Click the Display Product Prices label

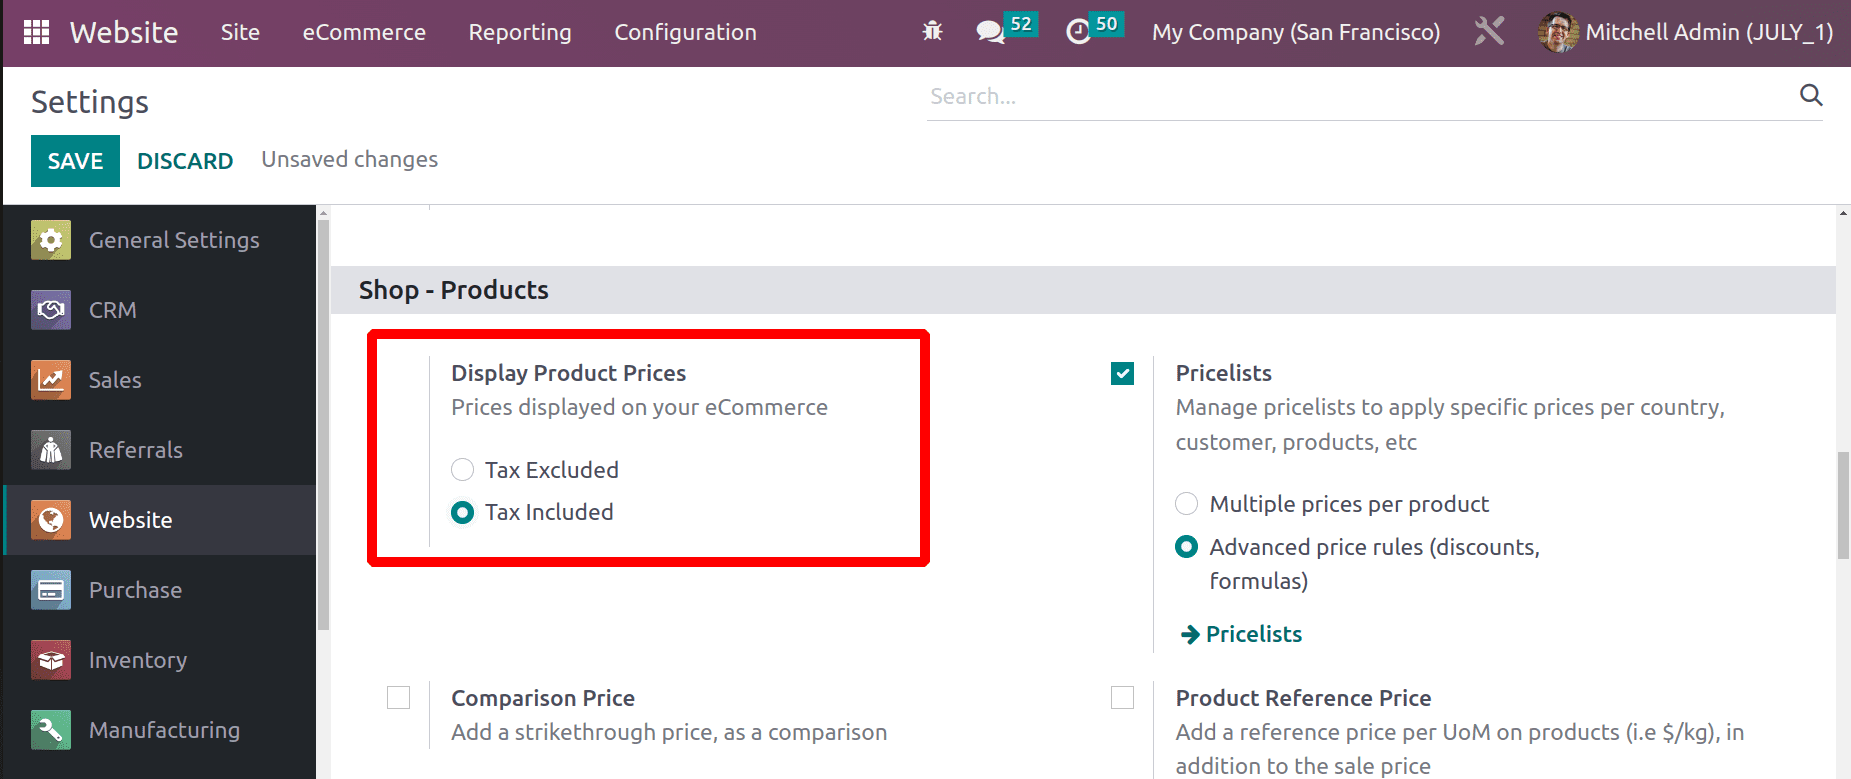tap(568, 373)
